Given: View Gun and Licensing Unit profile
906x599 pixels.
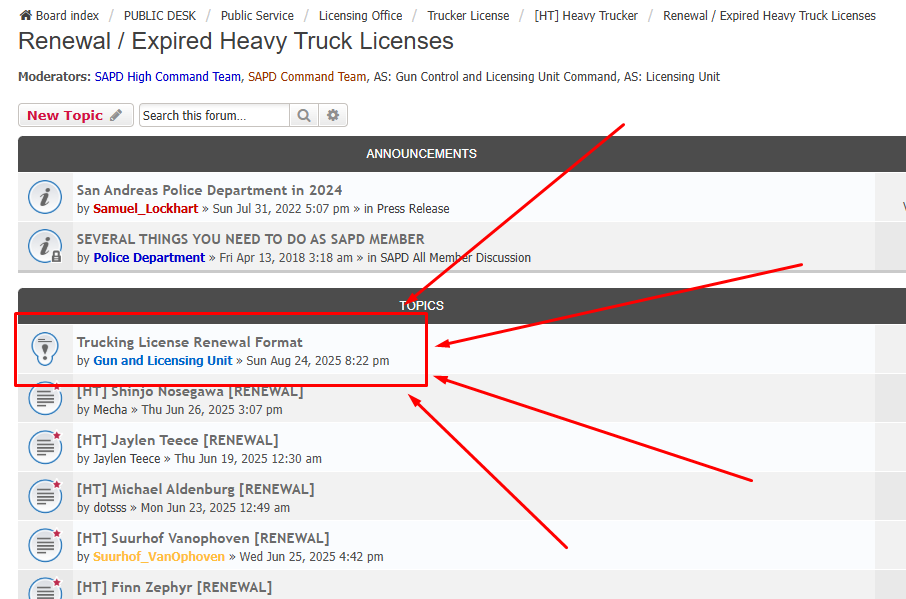Looking at the screenshot, I should [163, 360].
